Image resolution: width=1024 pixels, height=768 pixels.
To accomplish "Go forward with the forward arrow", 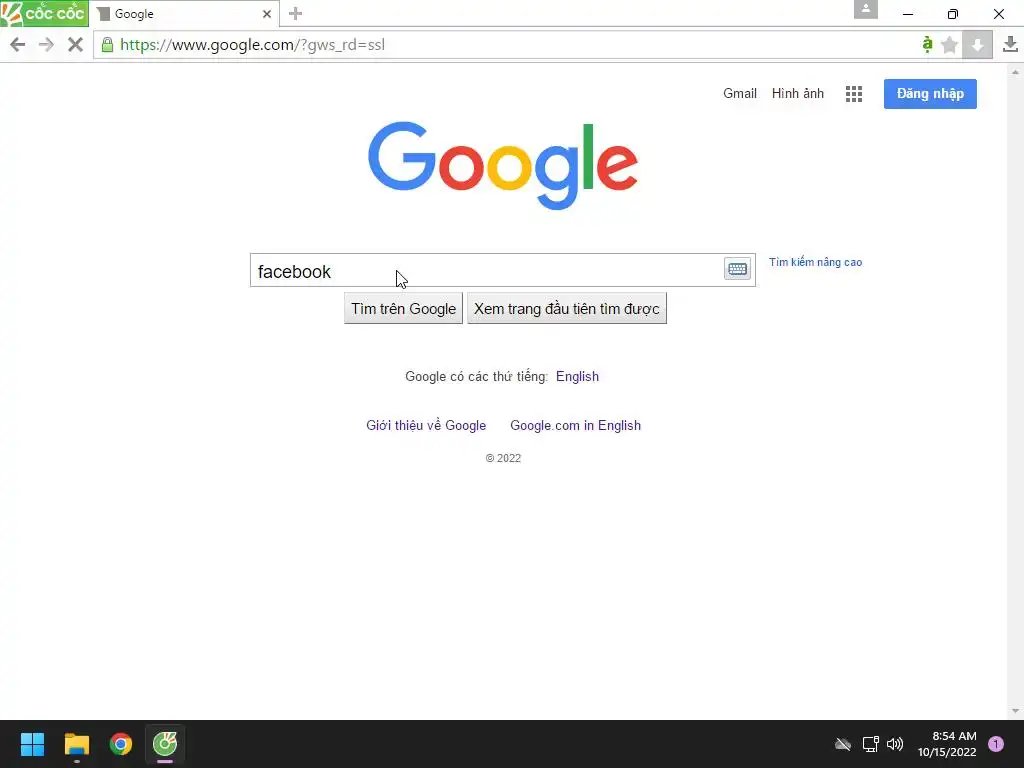I will point(46,44).
